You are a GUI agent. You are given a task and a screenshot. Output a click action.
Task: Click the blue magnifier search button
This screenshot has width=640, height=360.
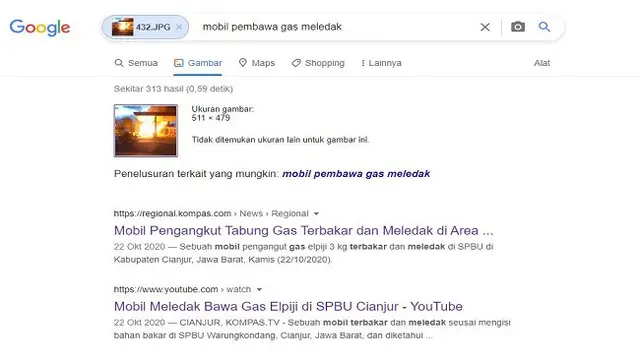click(x=544, y=27)
